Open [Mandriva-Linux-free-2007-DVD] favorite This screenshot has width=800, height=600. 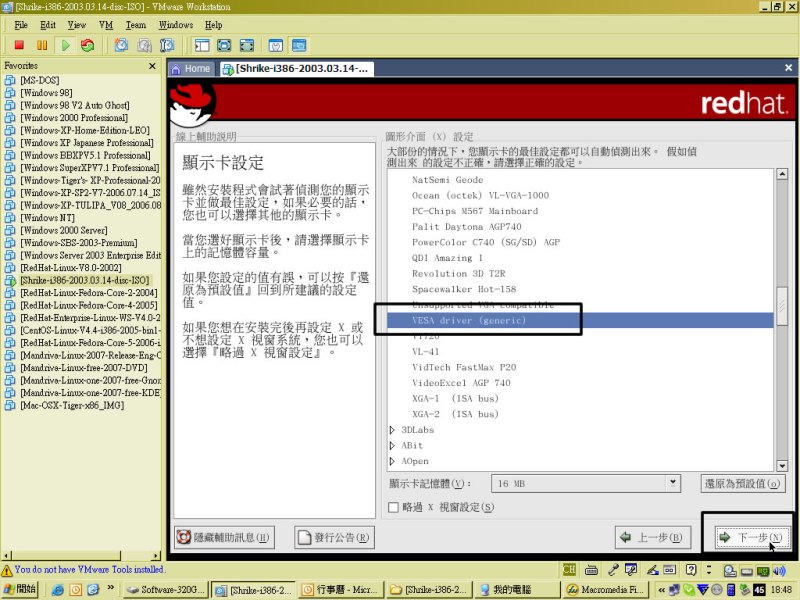click(x=84, y=367)
